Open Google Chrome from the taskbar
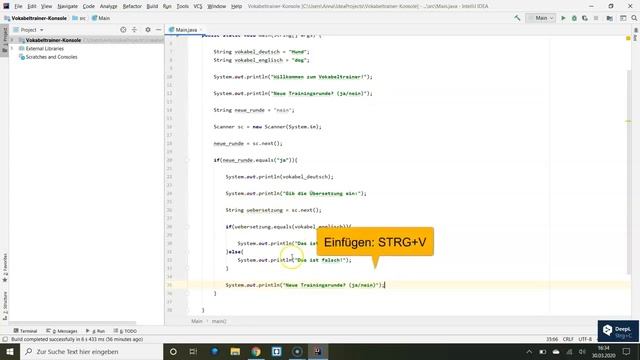This screenshot has width=640, height=360. point(256,351)
